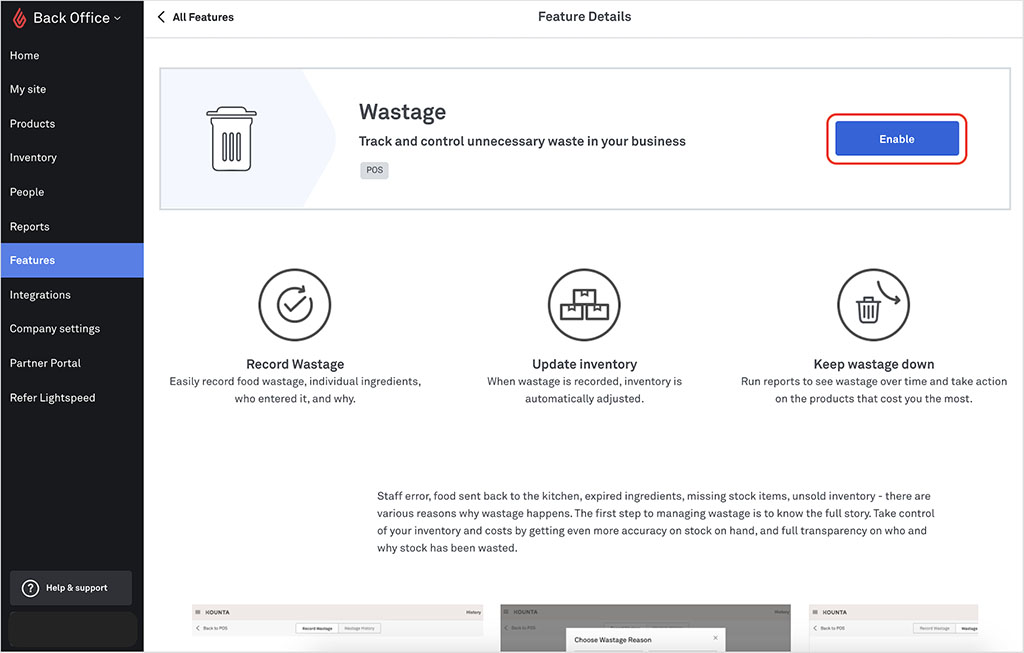The image size is (1024, 653).
Task: Click the Feature Details page title
Action: [584, 17]
